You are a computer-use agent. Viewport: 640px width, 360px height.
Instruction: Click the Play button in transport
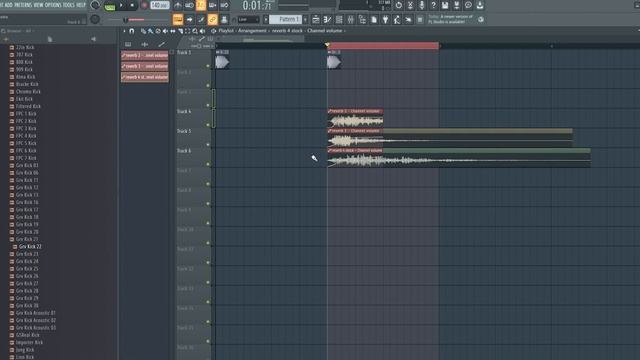(121, 5)
